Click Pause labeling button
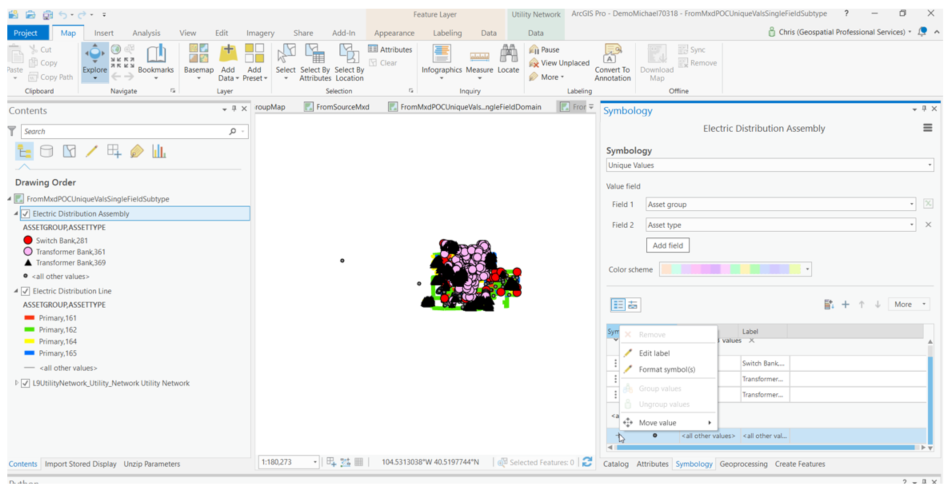Screen dimensions: 950x489 (x=544, y=50)
